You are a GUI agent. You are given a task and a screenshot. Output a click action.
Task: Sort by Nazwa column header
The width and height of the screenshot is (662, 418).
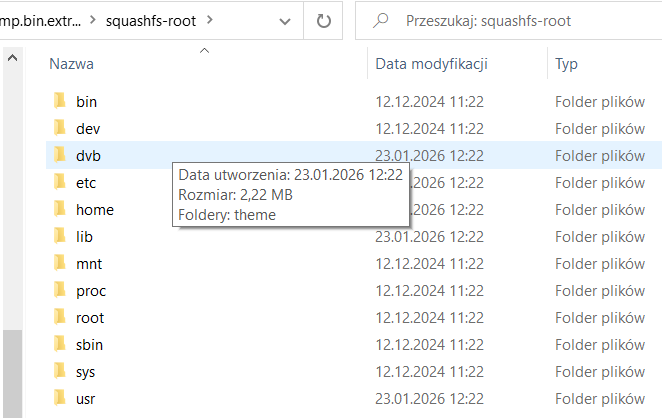tap(72, 64)
